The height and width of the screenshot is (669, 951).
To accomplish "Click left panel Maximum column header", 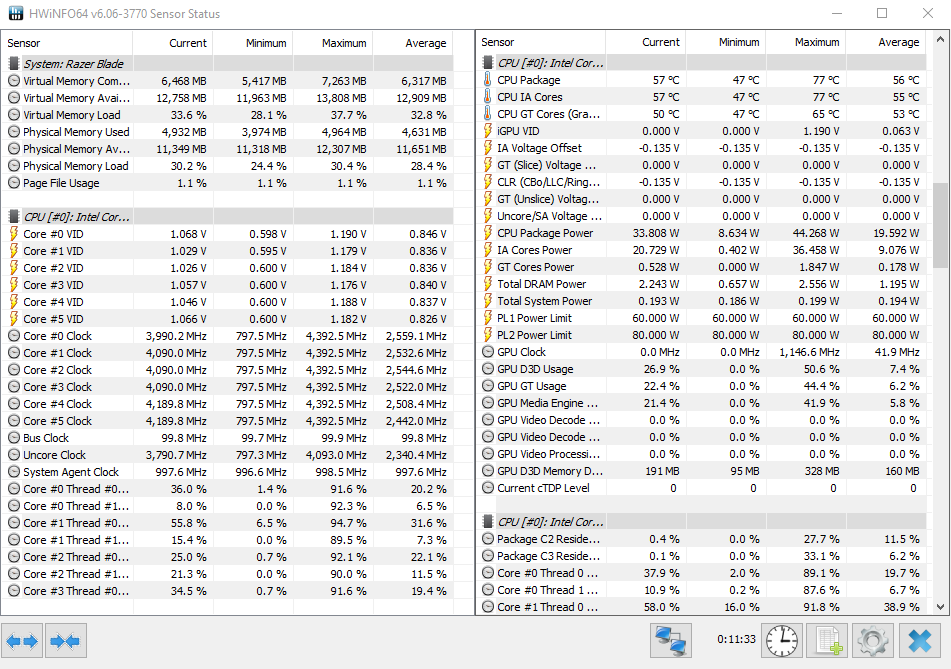I will click(333, 43).
